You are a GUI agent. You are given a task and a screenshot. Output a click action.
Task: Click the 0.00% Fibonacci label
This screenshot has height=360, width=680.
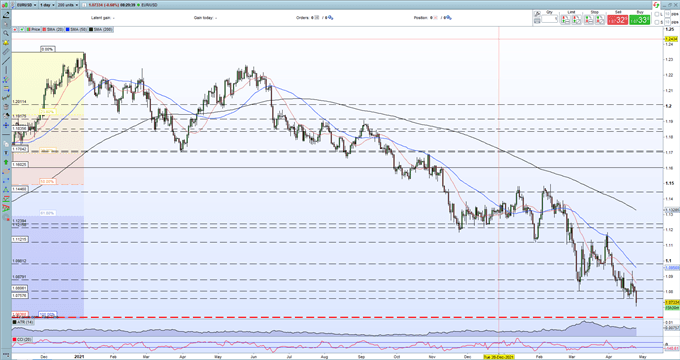pyautogui.click(x=47, y=49)
